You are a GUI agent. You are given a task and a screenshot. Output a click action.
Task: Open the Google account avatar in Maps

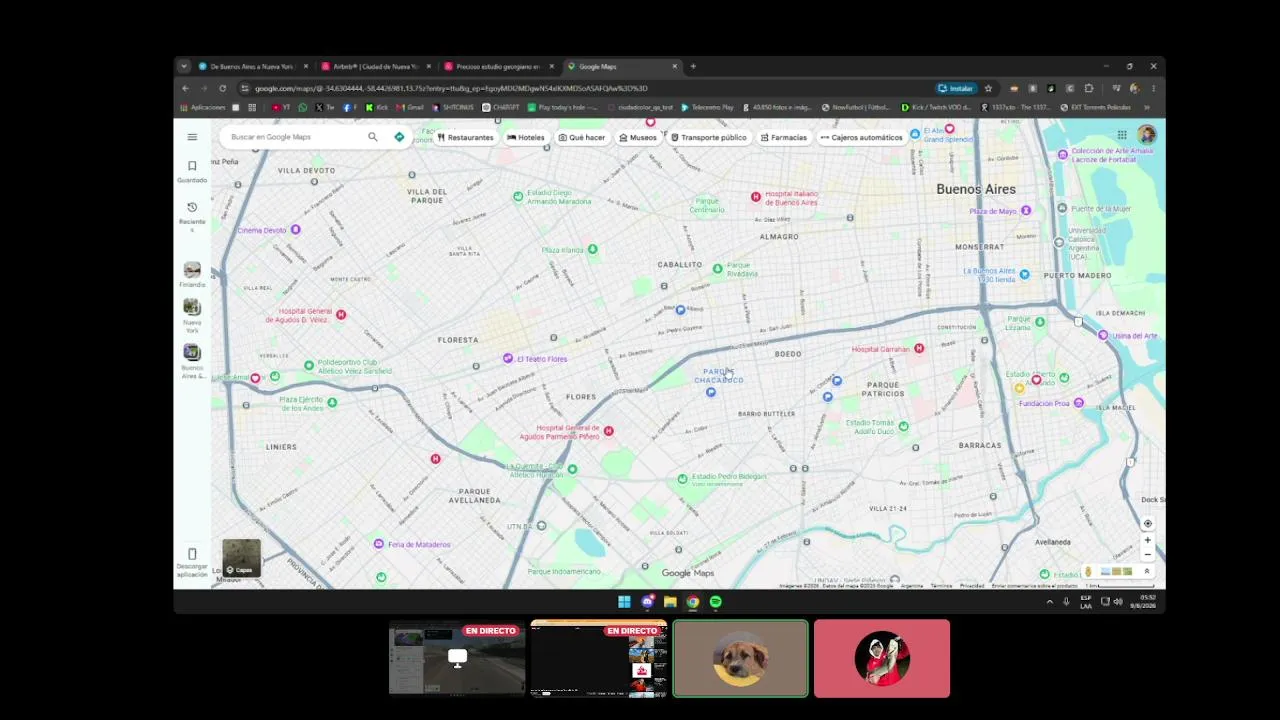1146,135
